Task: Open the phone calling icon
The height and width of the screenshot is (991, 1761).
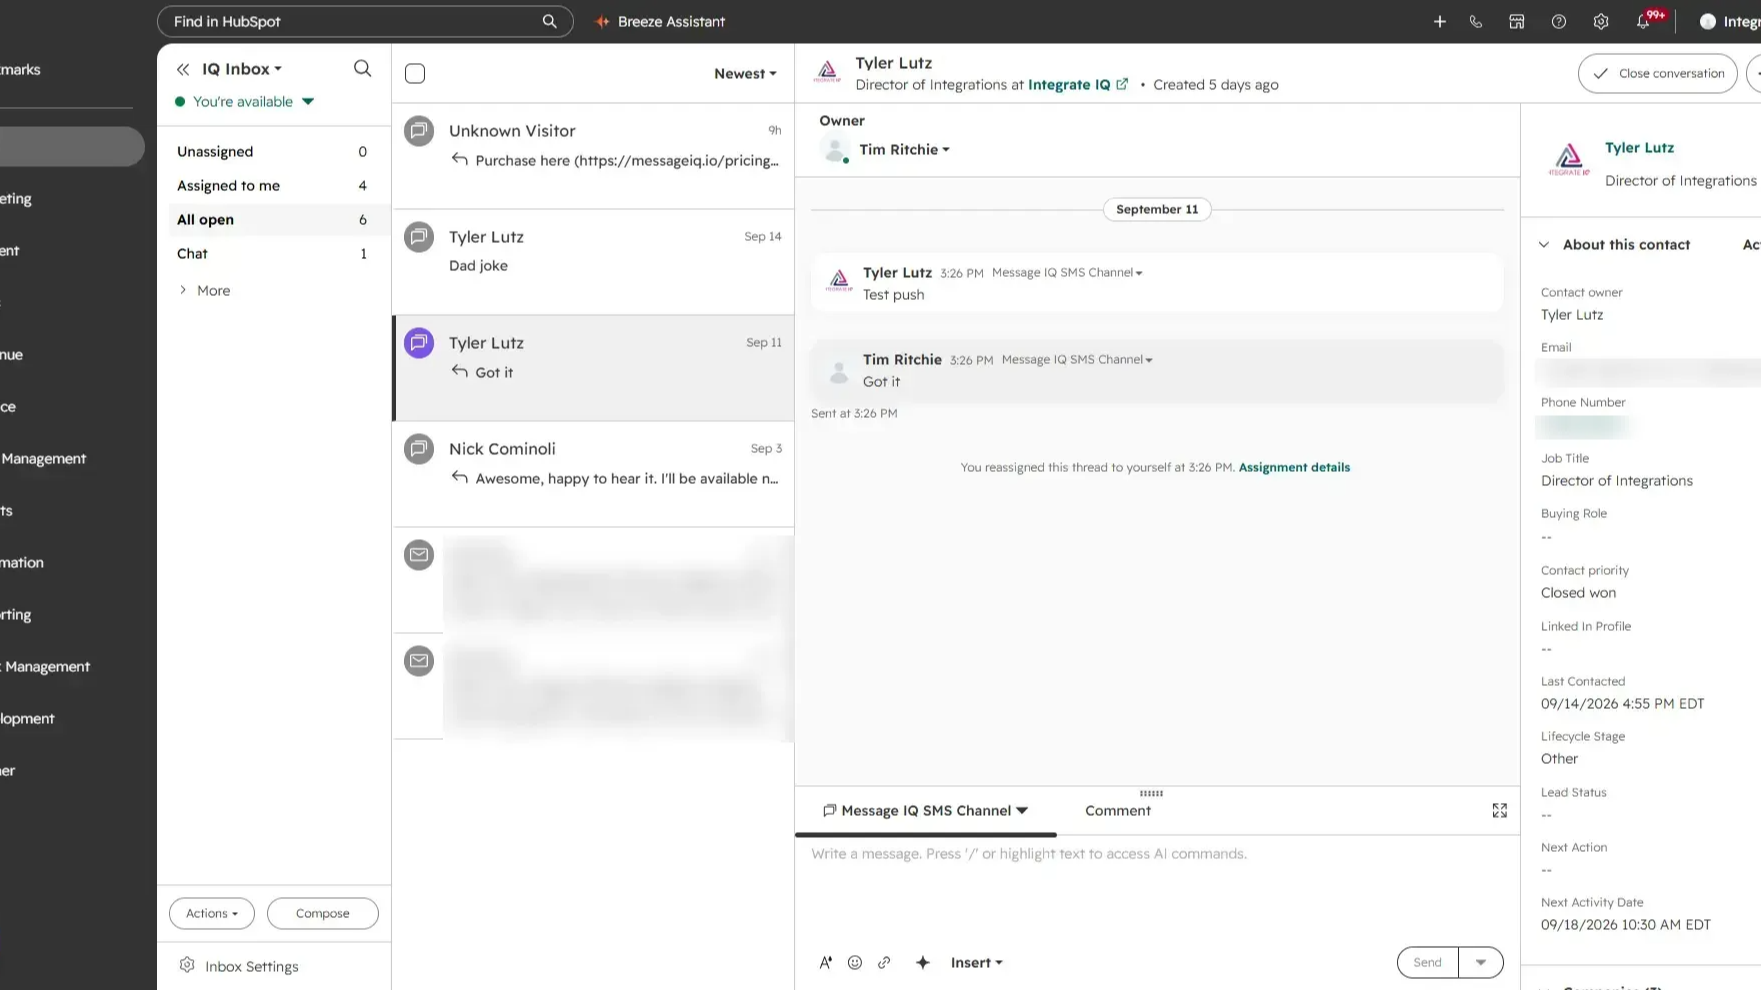Action: tap(1475, 21)
